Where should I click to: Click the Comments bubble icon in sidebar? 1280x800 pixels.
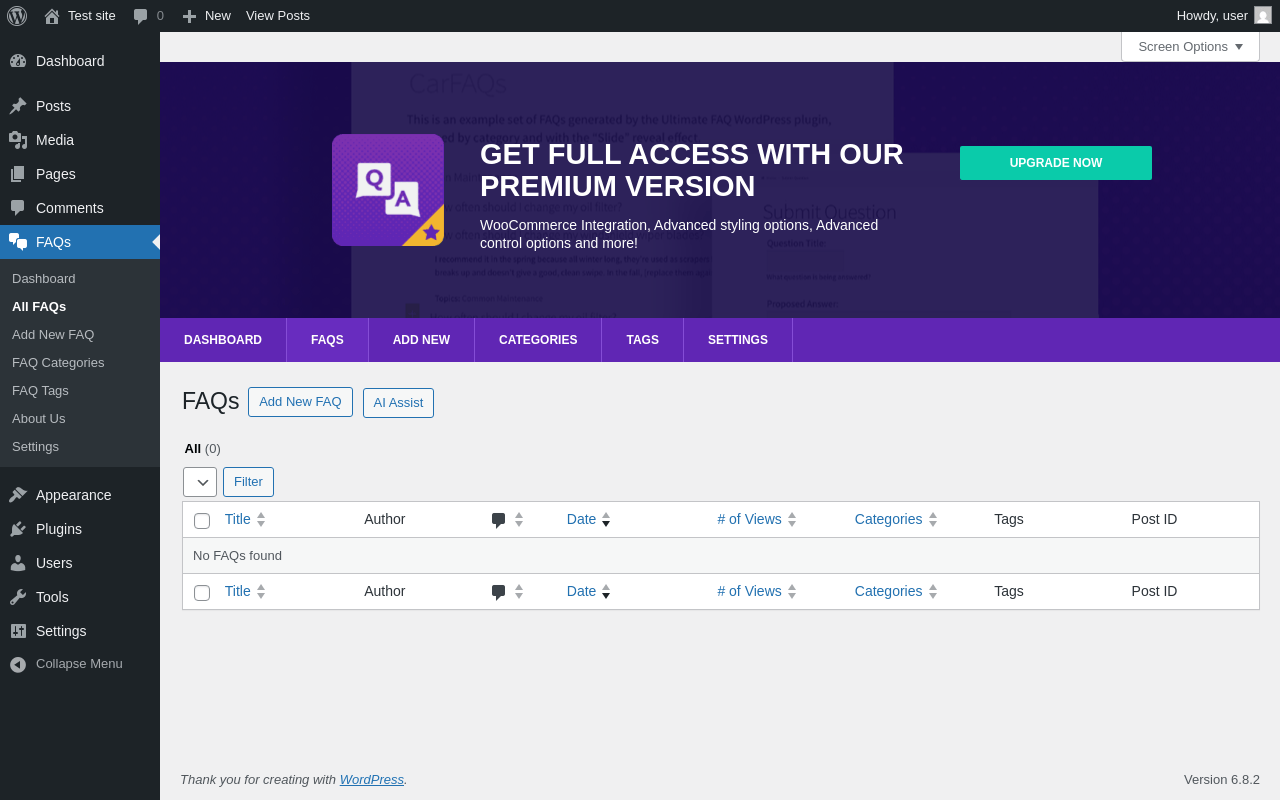click(18, 208)
